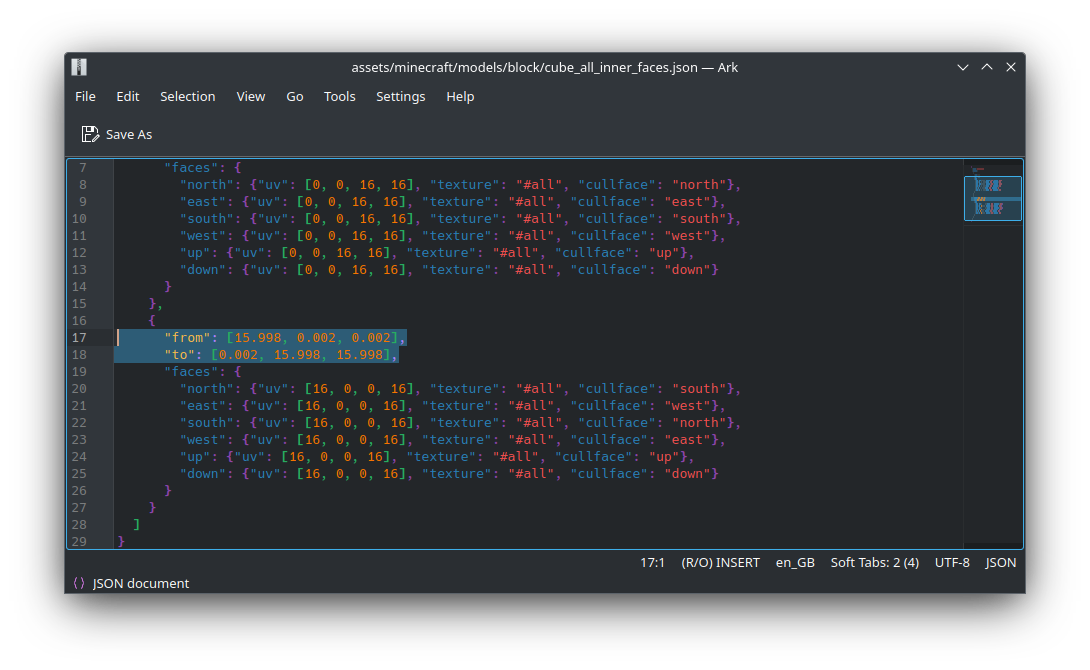Open the Settings menu
Screen dimensions: 1090x670
pos(400,97)
